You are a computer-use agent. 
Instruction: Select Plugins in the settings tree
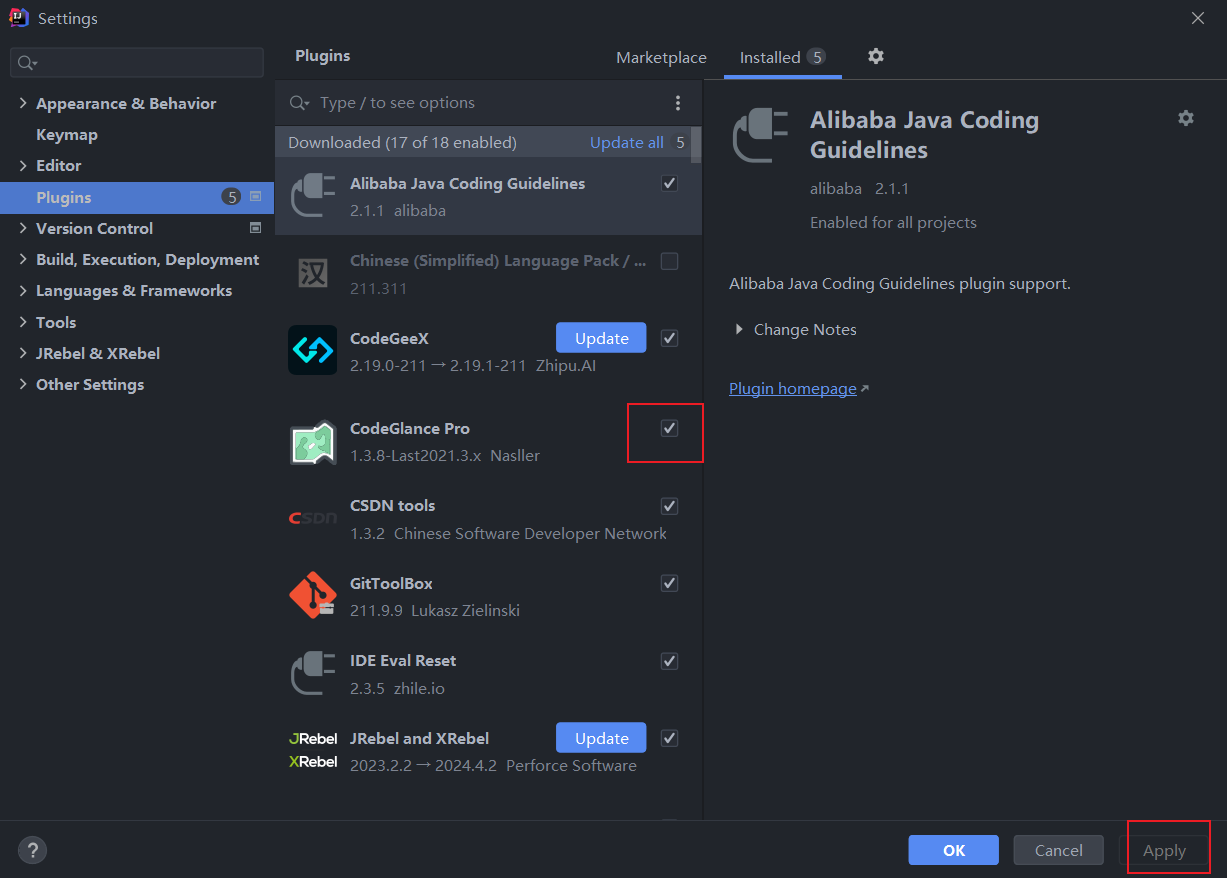pos(137,197)
